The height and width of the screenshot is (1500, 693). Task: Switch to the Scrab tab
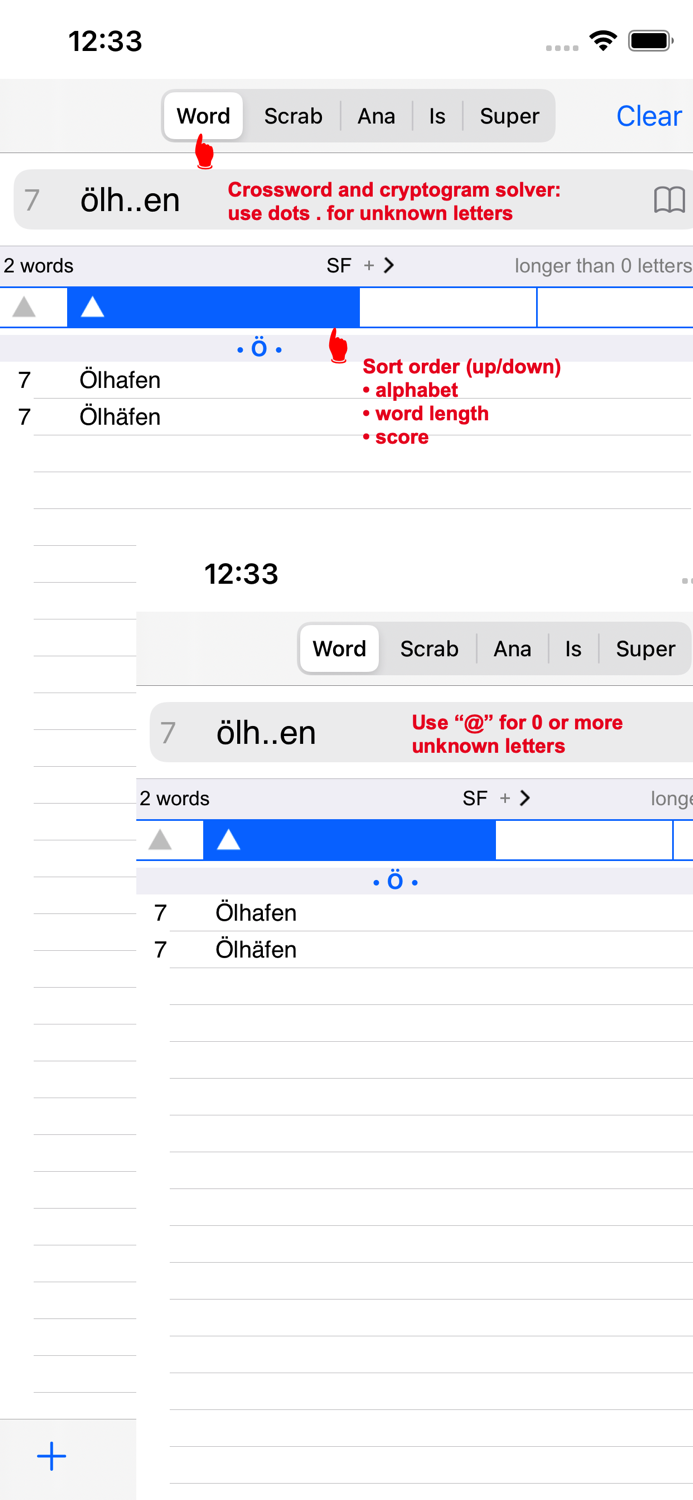click(x=293, y=116)
